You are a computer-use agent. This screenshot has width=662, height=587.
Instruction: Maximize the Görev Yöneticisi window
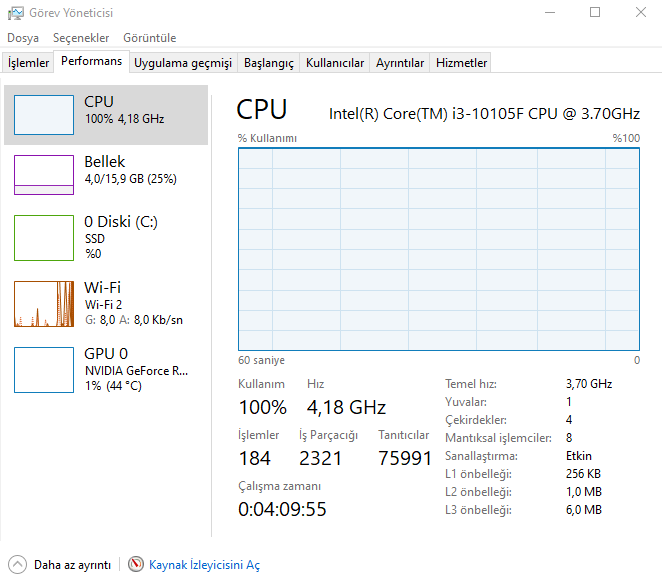point(595,13)
